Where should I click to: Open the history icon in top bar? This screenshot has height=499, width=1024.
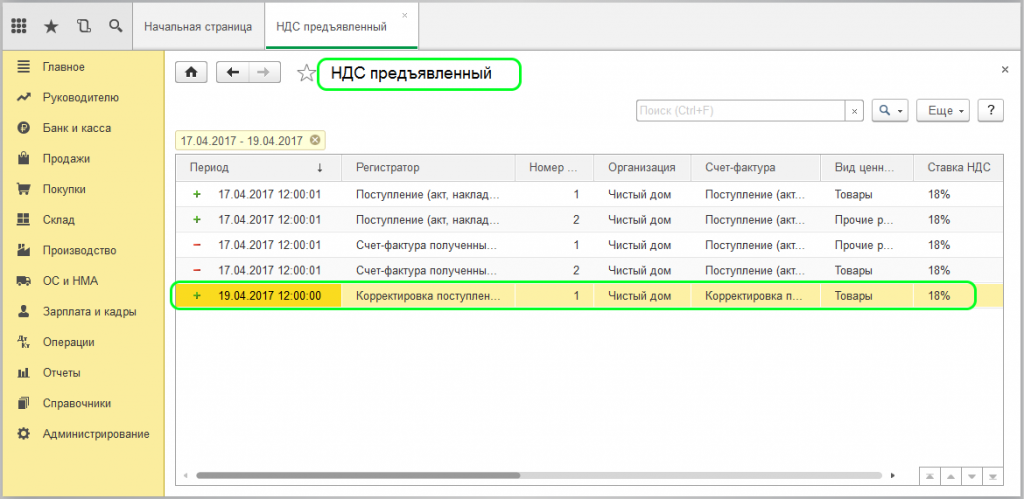(x=83, y=26)
